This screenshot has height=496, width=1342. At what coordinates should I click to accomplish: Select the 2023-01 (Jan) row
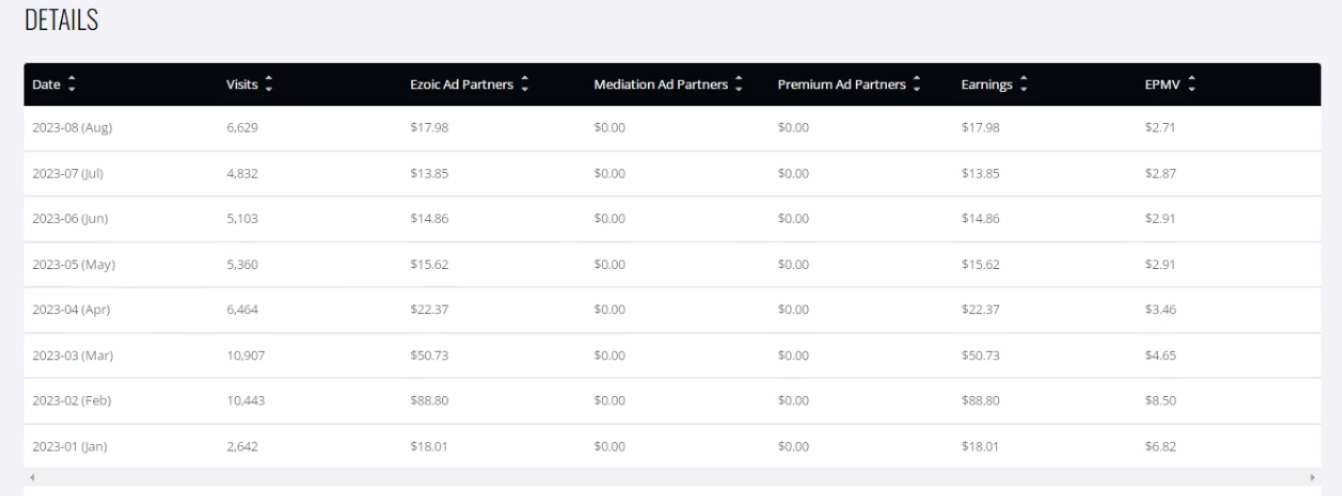pyautogui.click(x=672, y=447)
